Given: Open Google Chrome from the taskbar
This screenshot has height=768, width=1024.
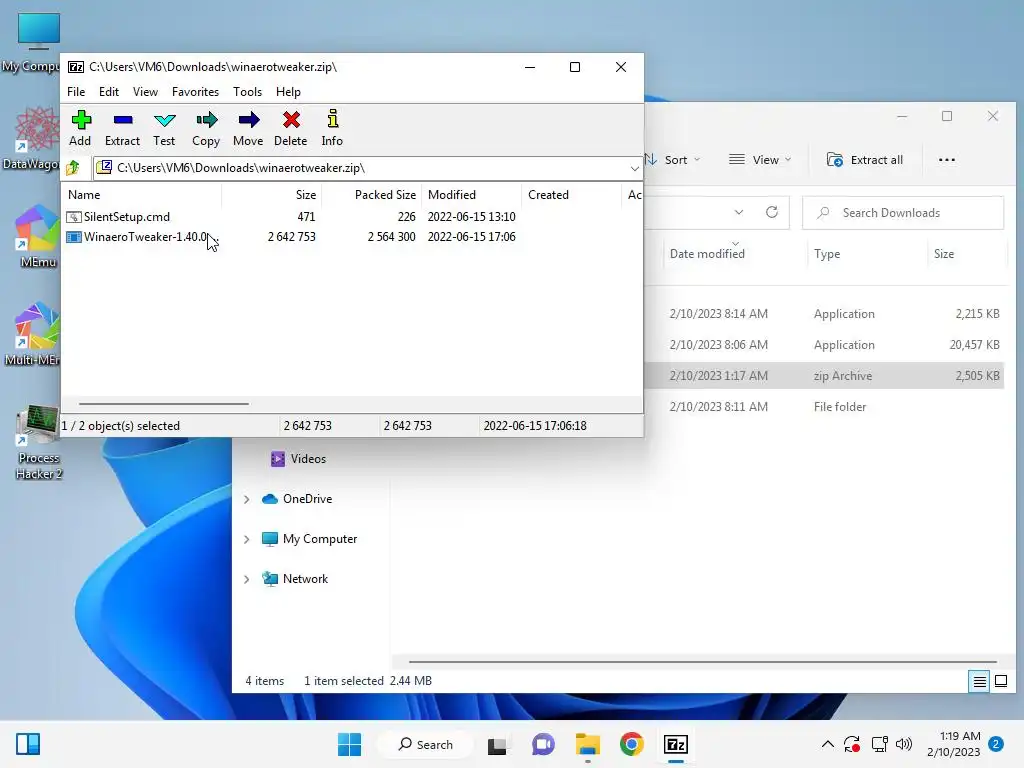Looking at the screenshot, I should point(632,744).
